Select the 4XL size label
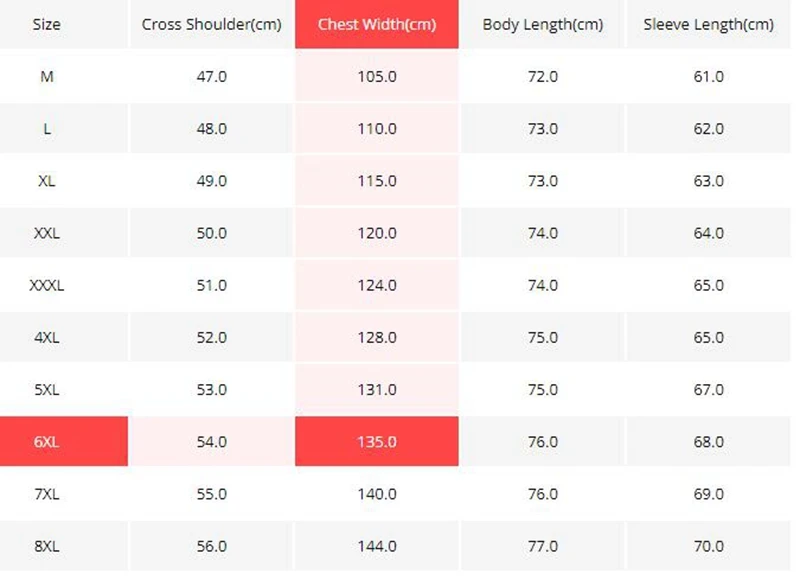Screen dimensions: 800x580 (x=47, y=337)
